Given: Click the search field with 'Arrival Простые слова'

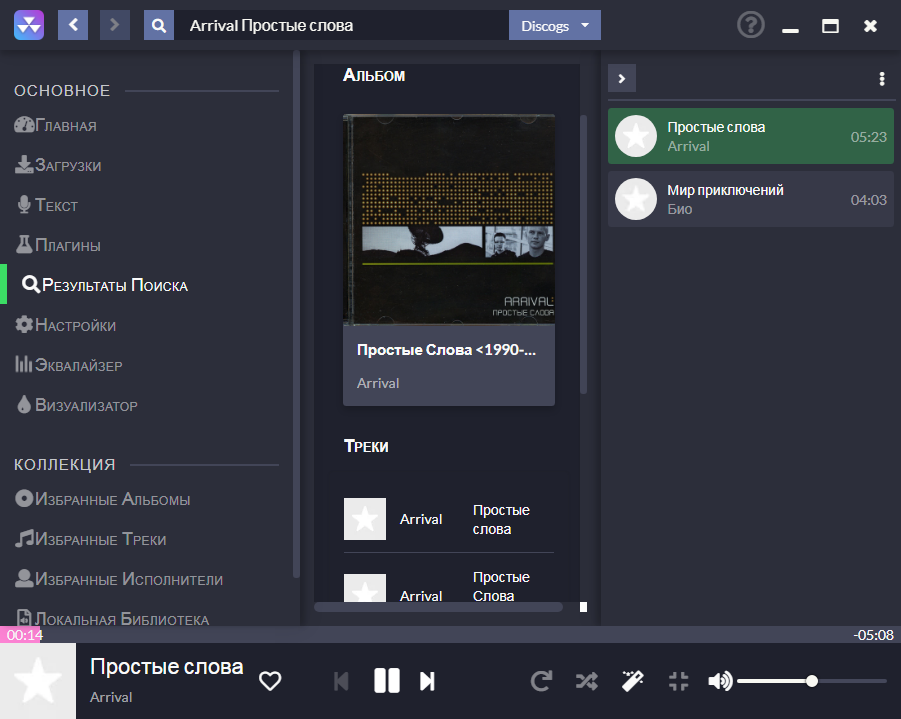Looking at the screenshot, I should (x=341, y=25).
